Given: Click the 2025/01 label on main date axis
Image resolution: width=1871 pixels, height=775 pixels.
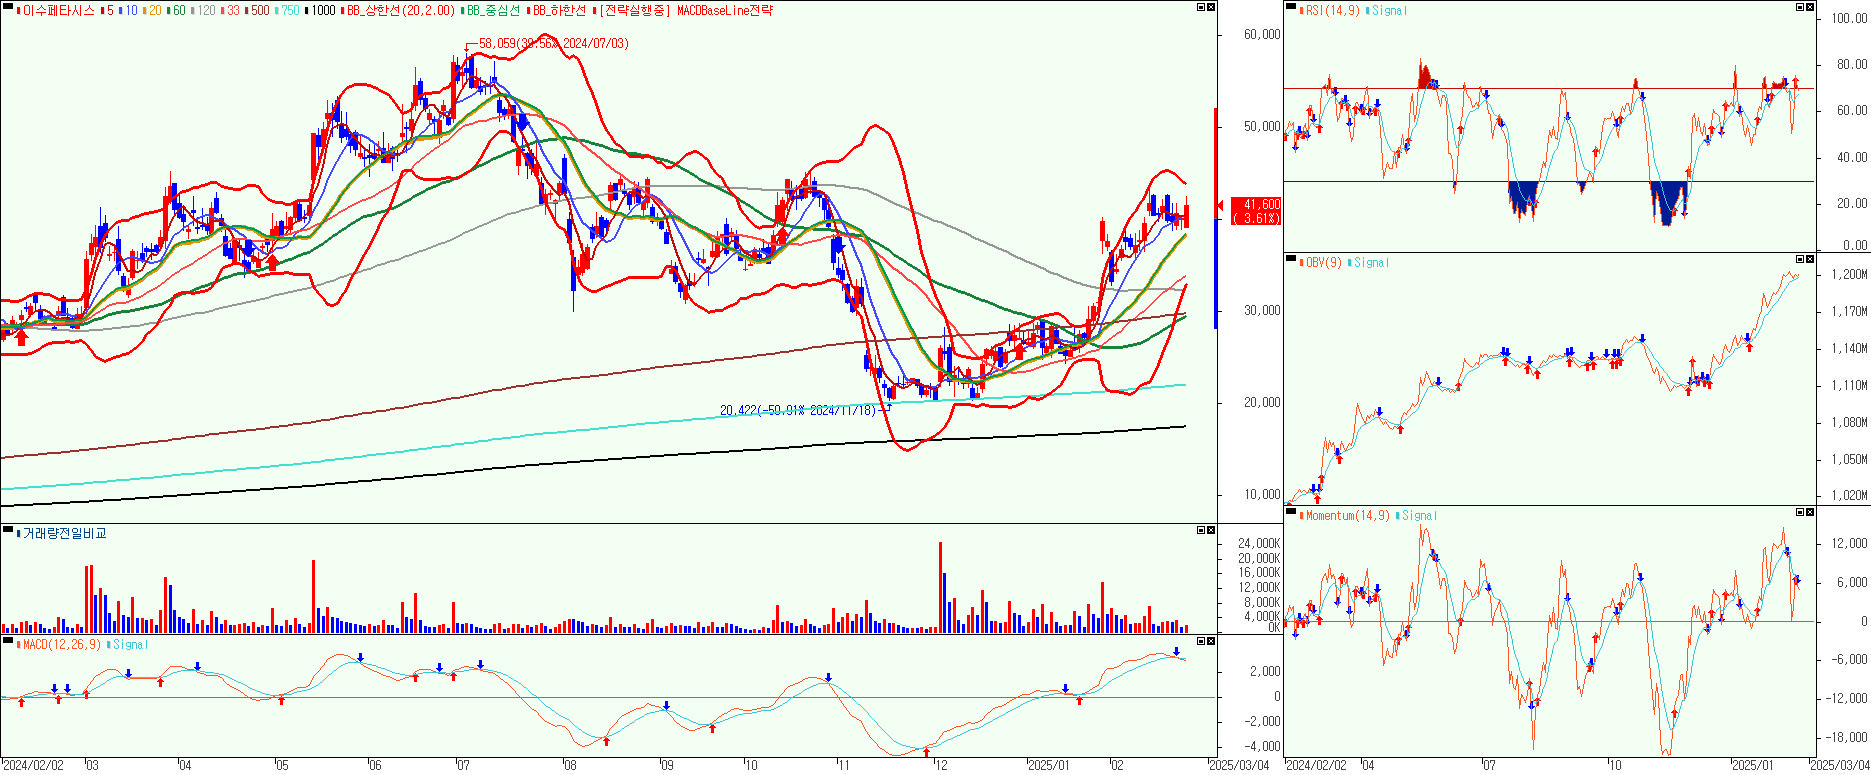Looking at the screenshot, I should pos(1050,766).
